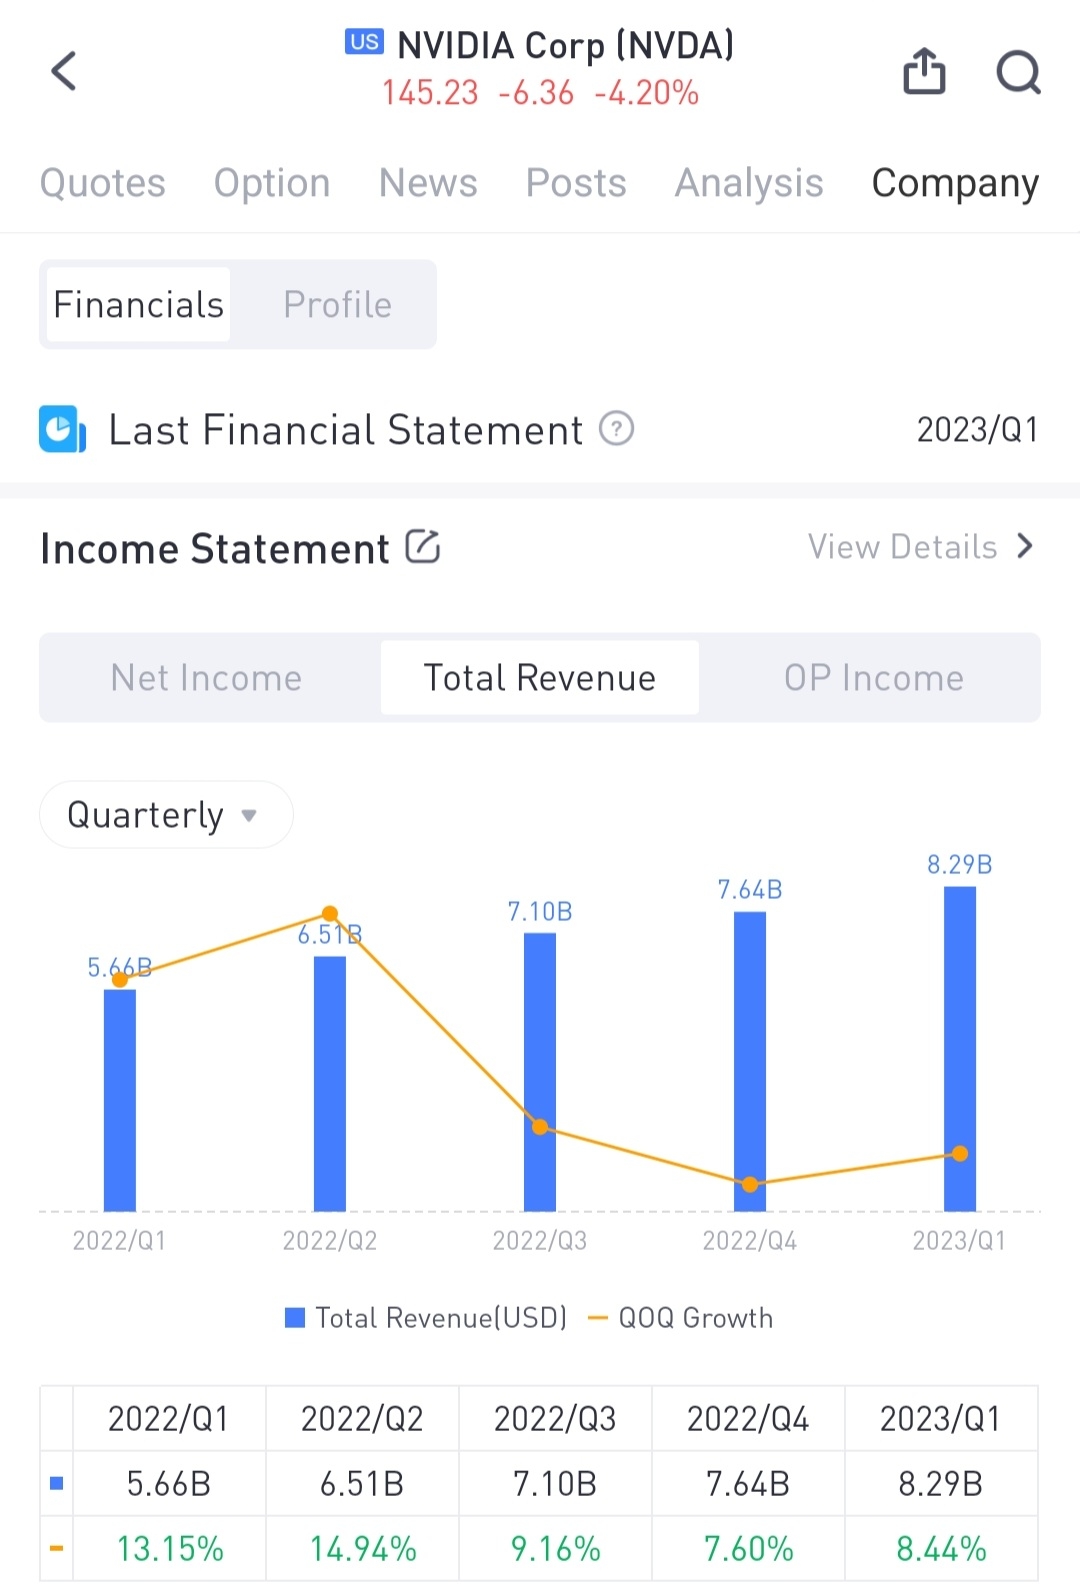
Task: Expand View Details chevron arrow
Action: point(1025,546)
